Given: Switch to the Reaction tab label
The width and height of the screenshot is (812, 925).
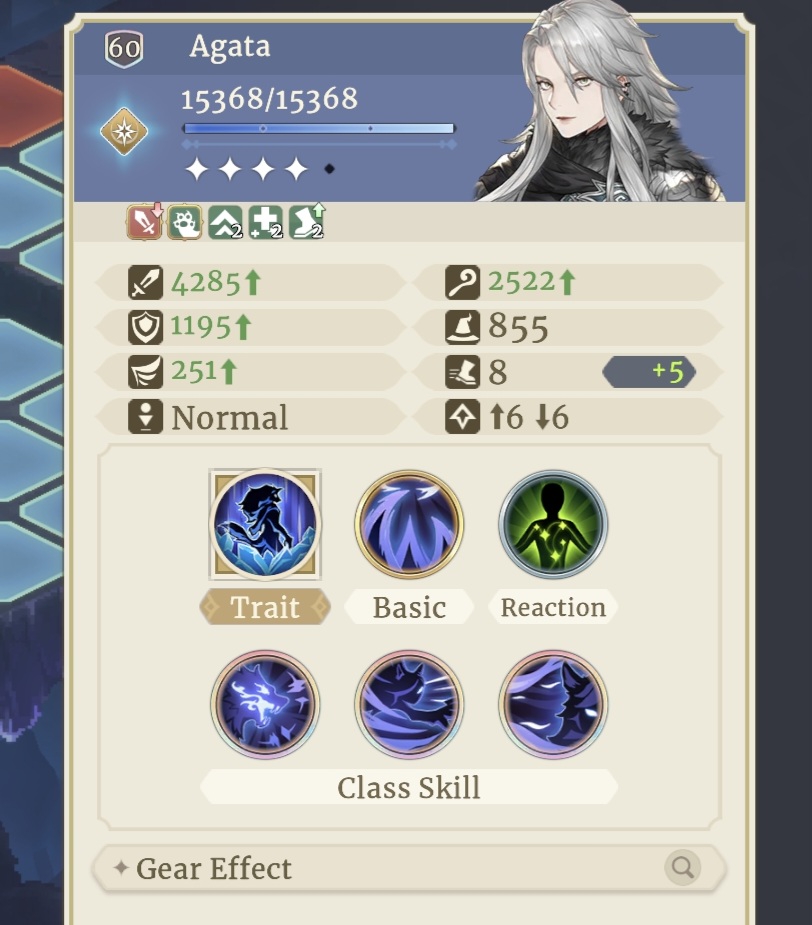Looking at the screenshot, I should tap(553, 607).
